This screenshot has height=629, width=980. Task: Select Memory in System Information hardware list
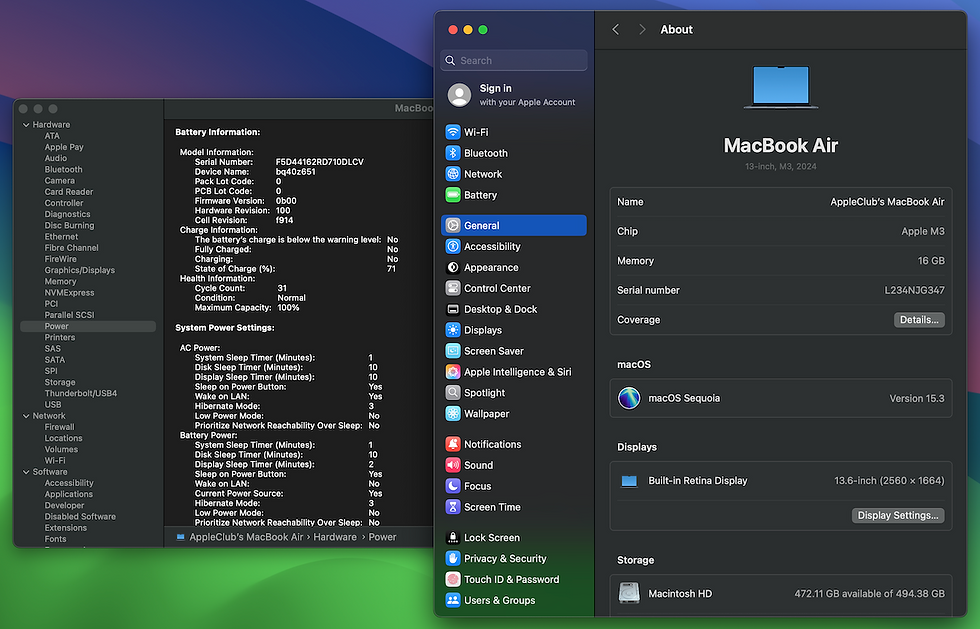coord(60,281)
